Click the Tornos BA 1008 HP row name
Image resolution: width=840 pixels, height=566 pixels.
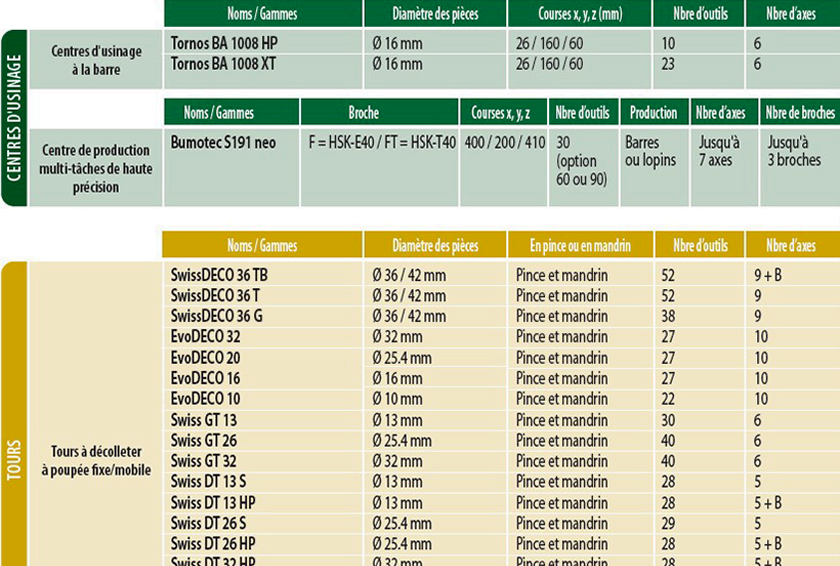click(x=224, y=43)
